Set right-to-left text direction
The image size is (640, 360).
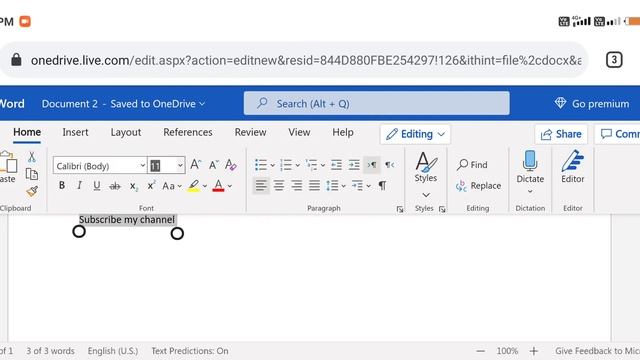coord(389,165)
